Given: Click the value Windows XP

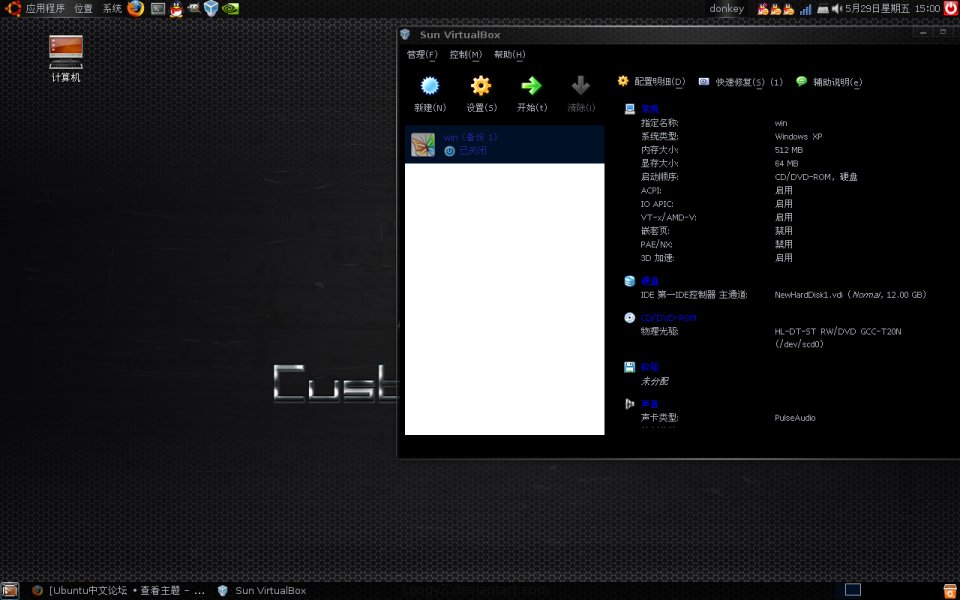Looking at the screenshot, I should pyautogui.click(x=798, y=137).
